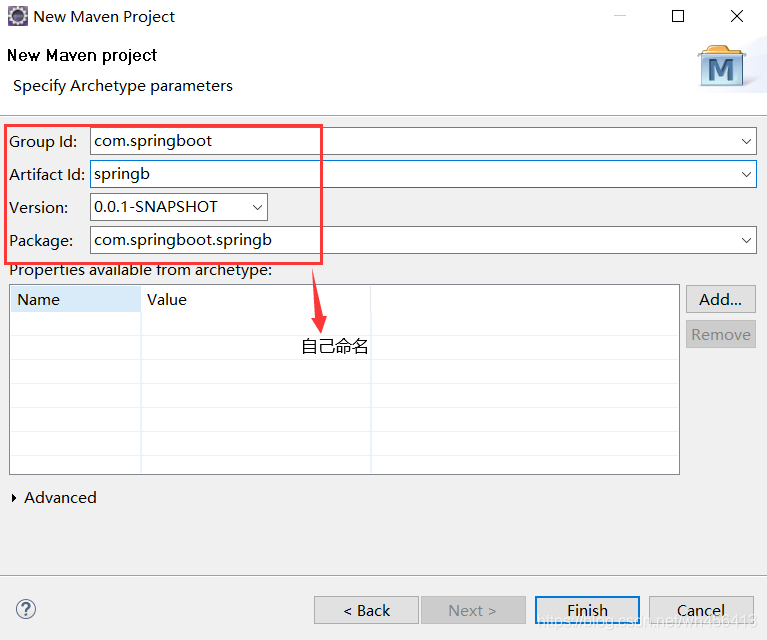Minimize the New Maven Project window

click(620, 16)
